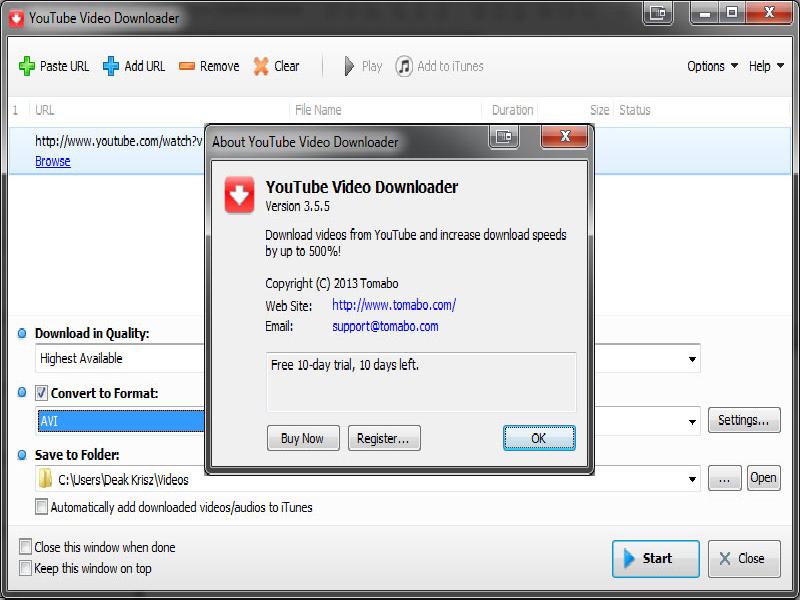Screen dimensions: 800x600
Task: Check Close this window when done
Action: pos(25,546)
